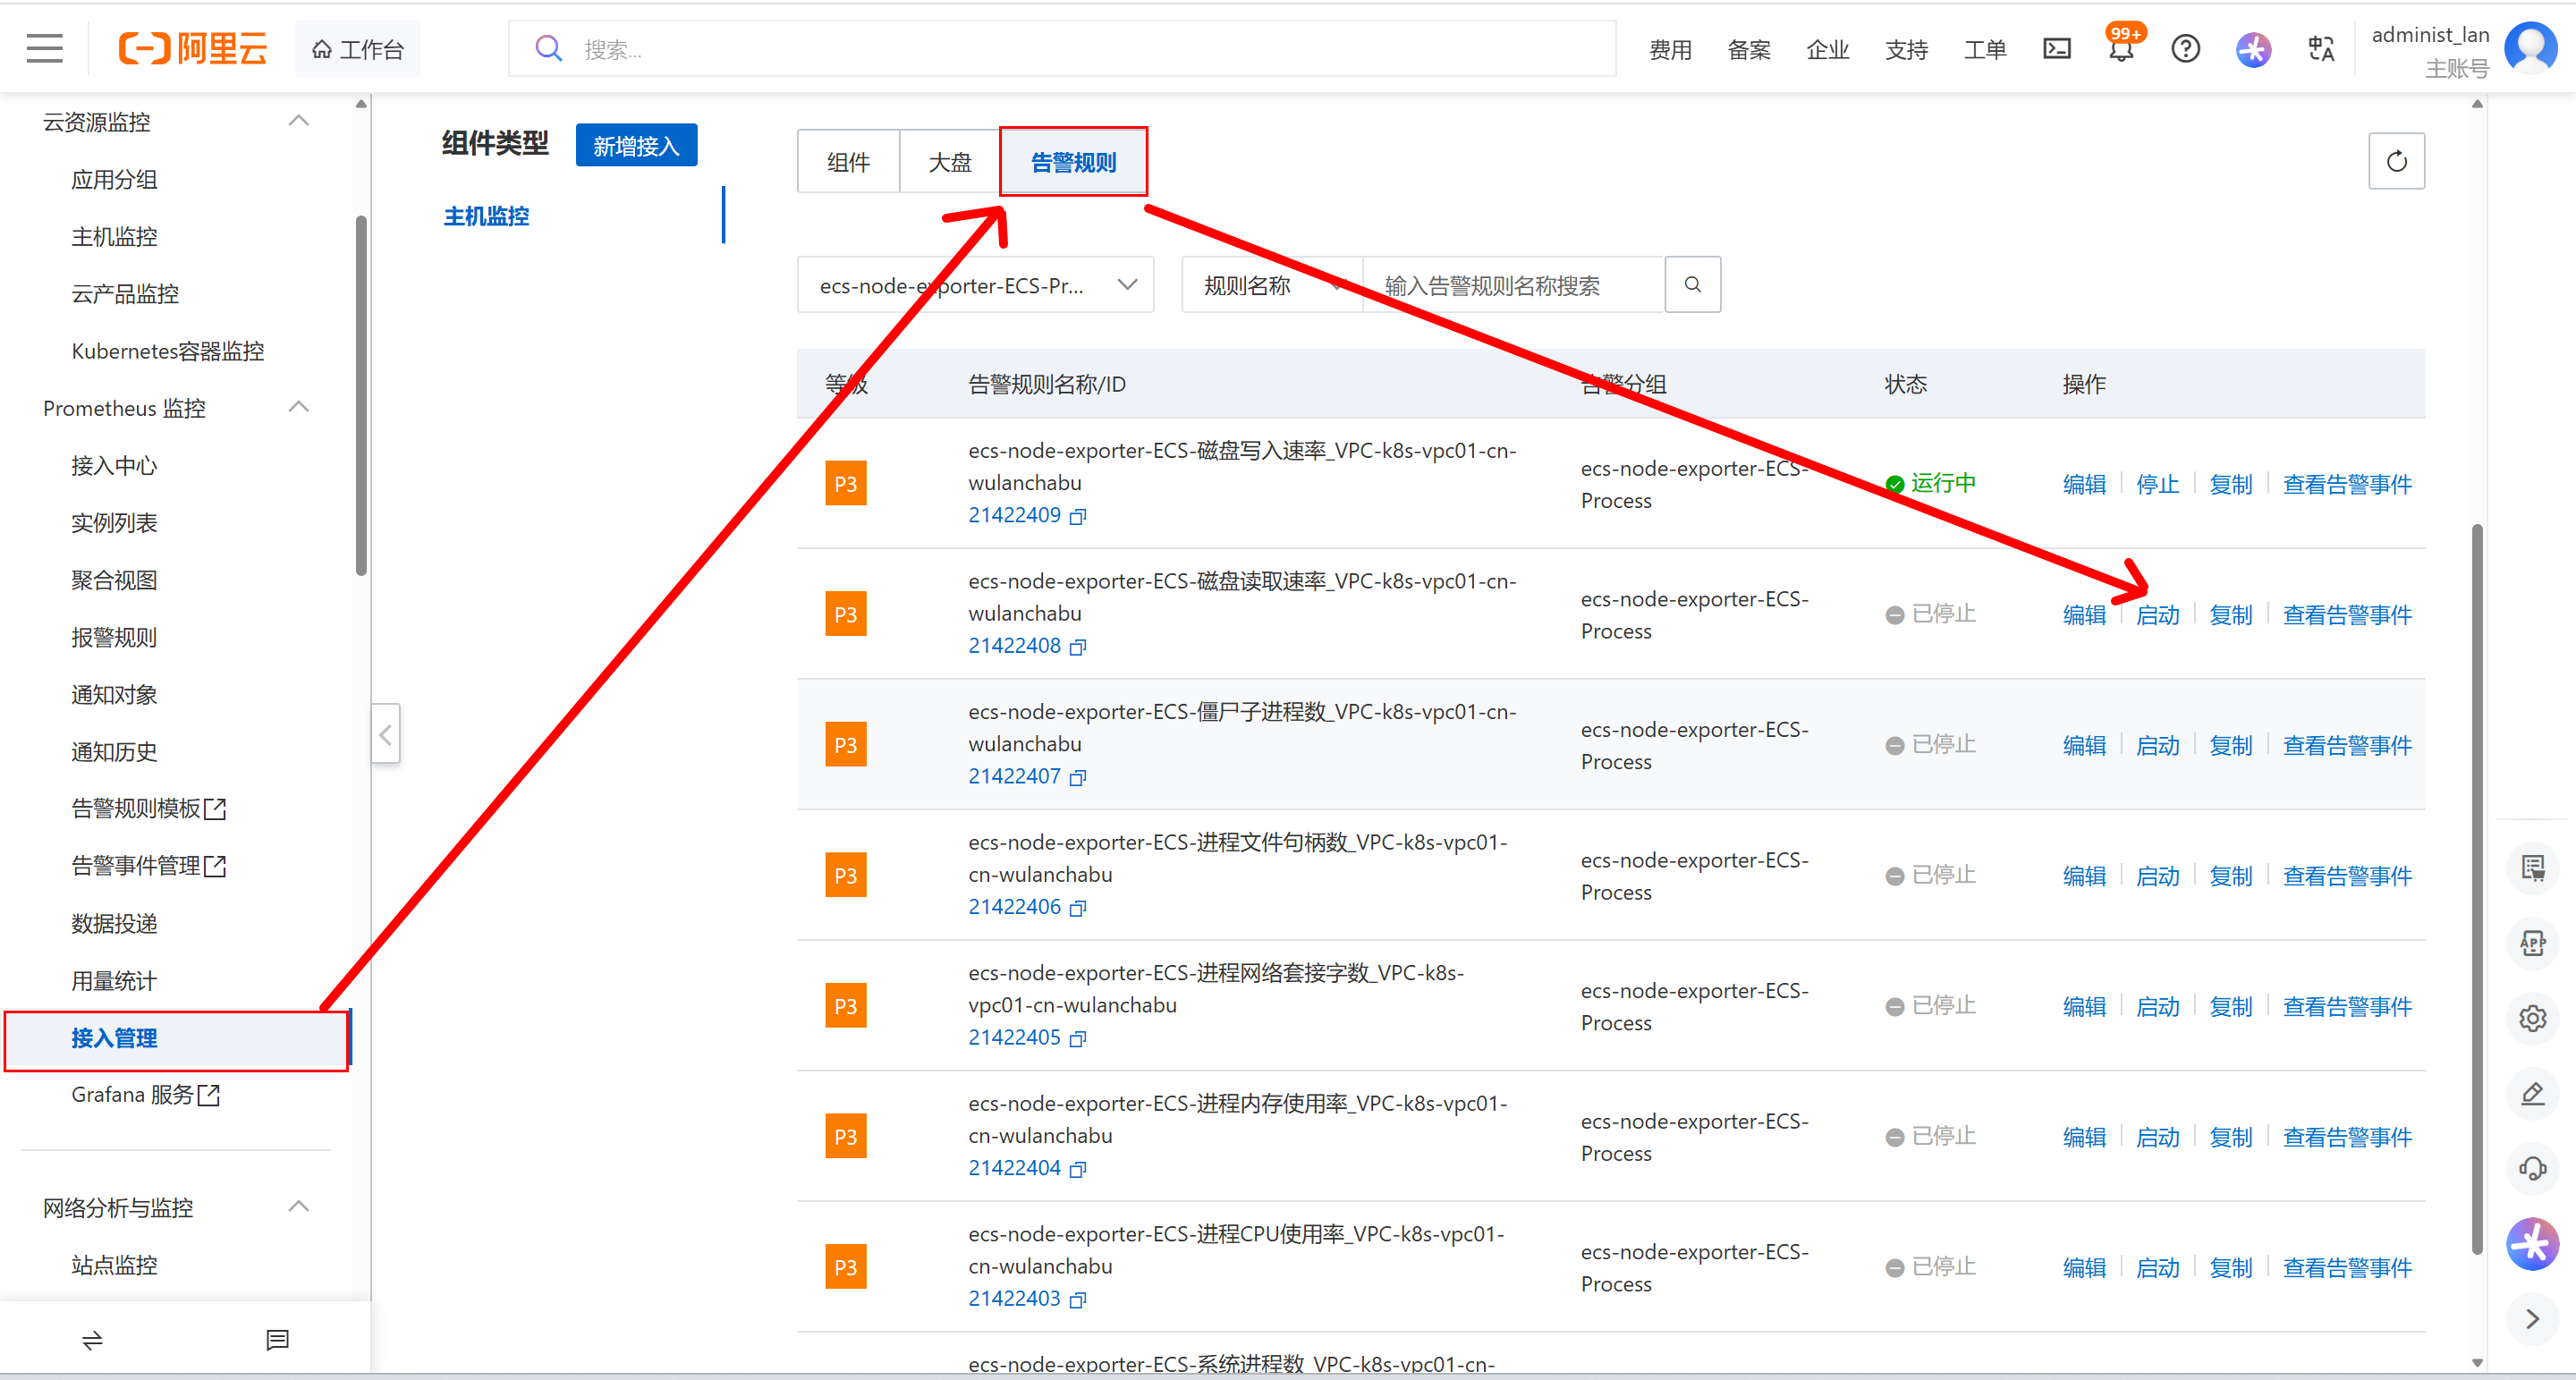This screenshot has width=2576, height=1380.
Task: Copy rule ID 21422404
Action: point(1078,1169)
